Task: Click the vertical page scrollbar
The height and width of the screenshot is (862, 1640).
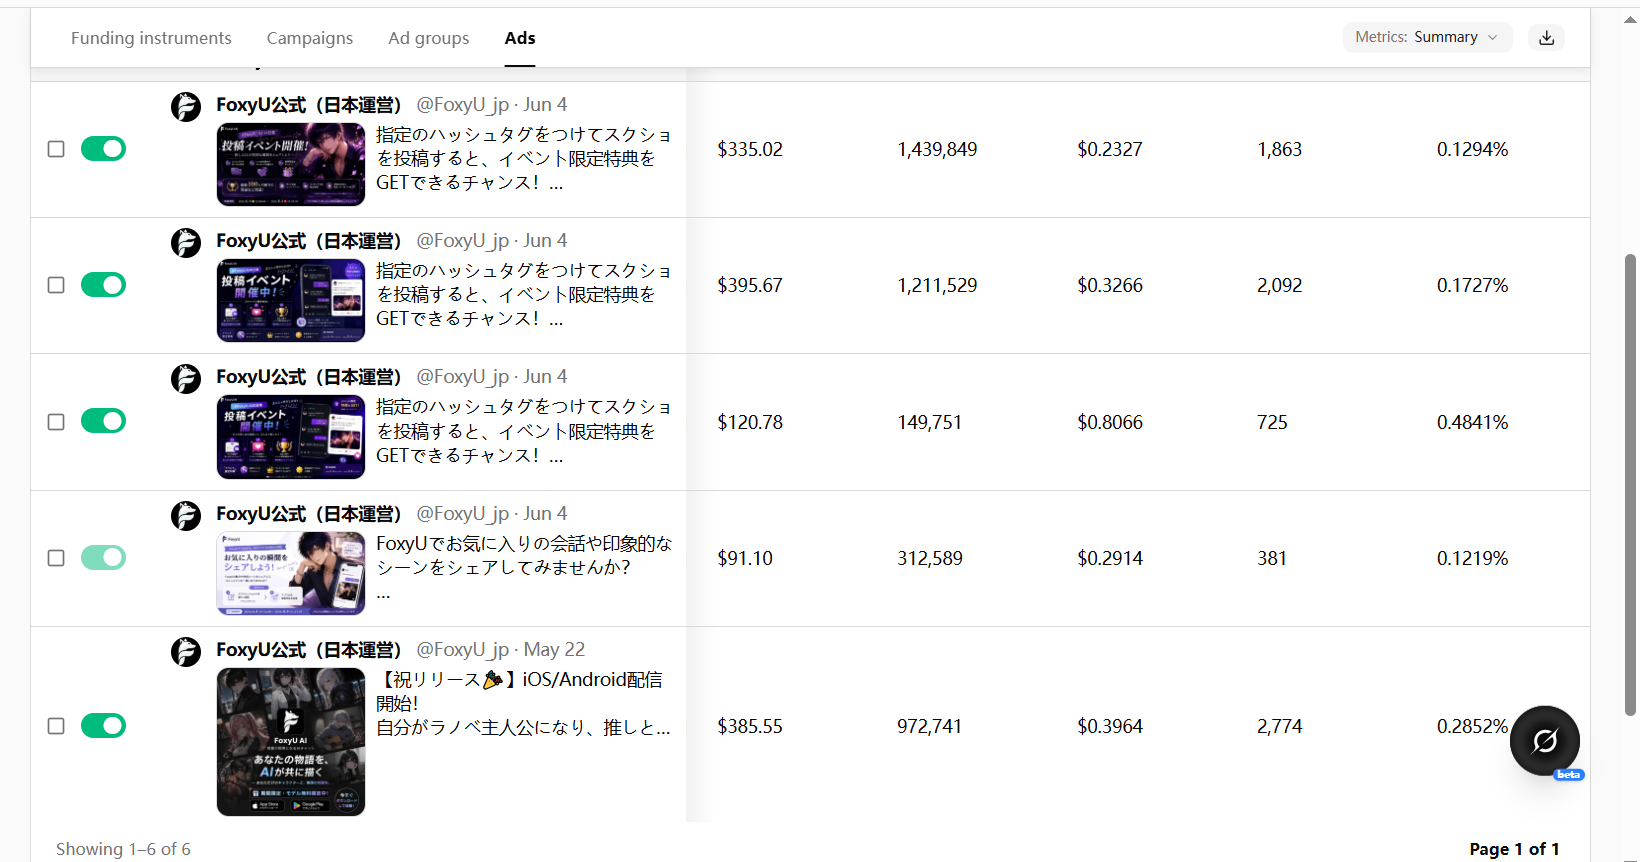Action: click(x=1630, y=485)
